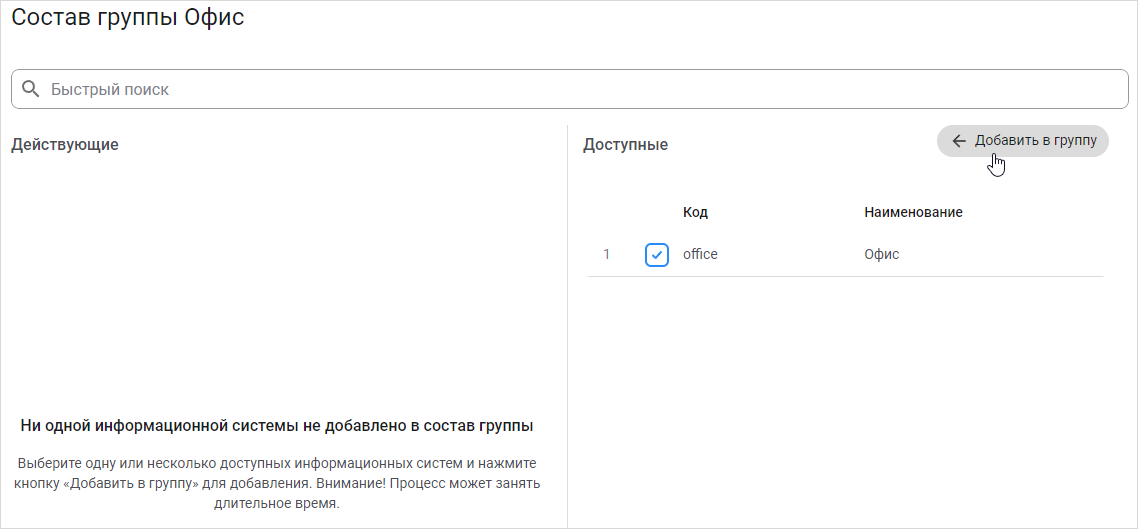Viewport: 1138px width, 529px height.
Task: Select the 'Офис' name cell
Action: [882, 255]
